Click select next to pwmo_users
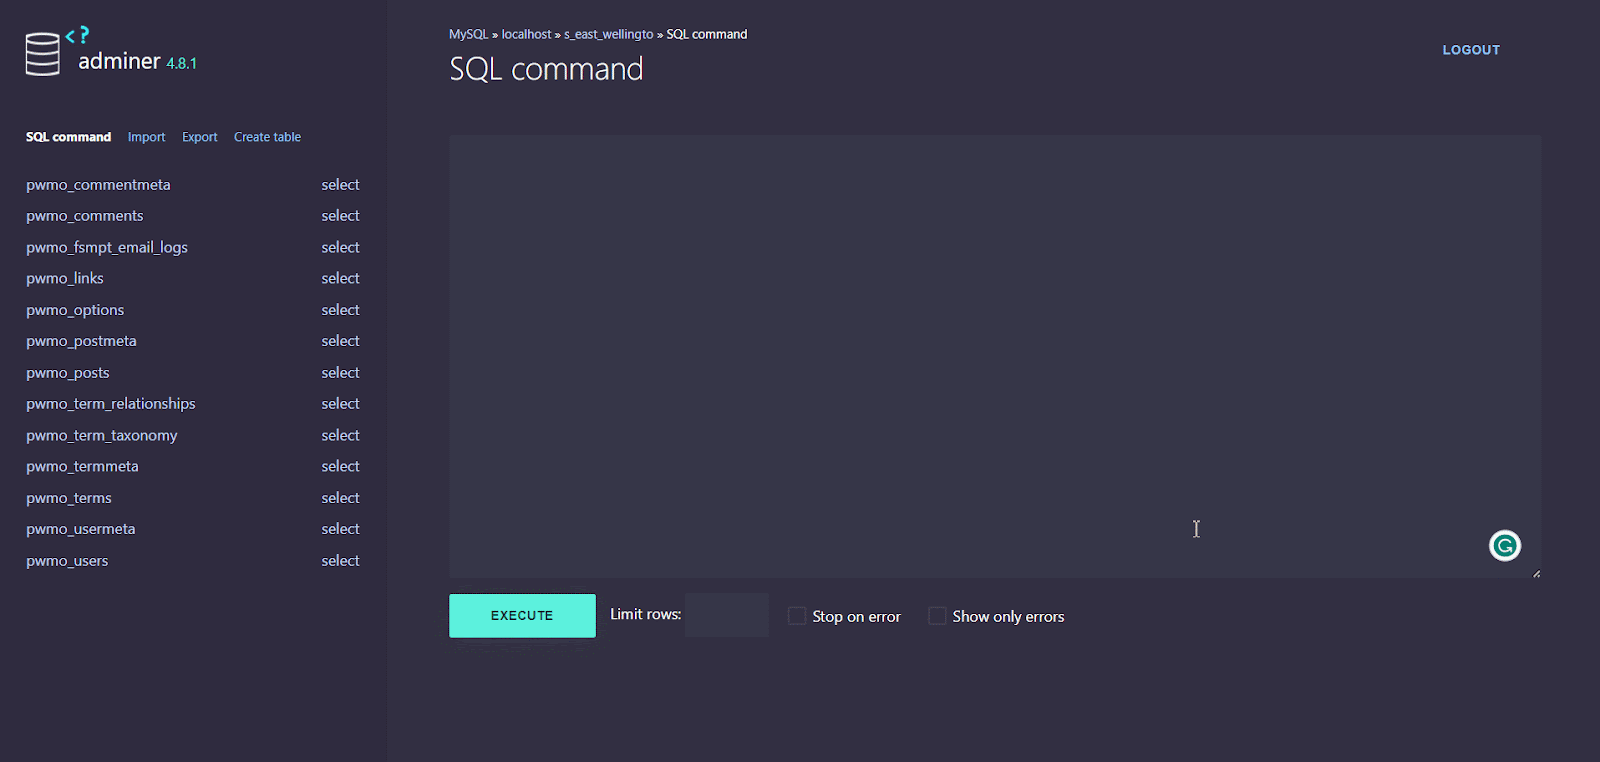 [x=340, y=561]
